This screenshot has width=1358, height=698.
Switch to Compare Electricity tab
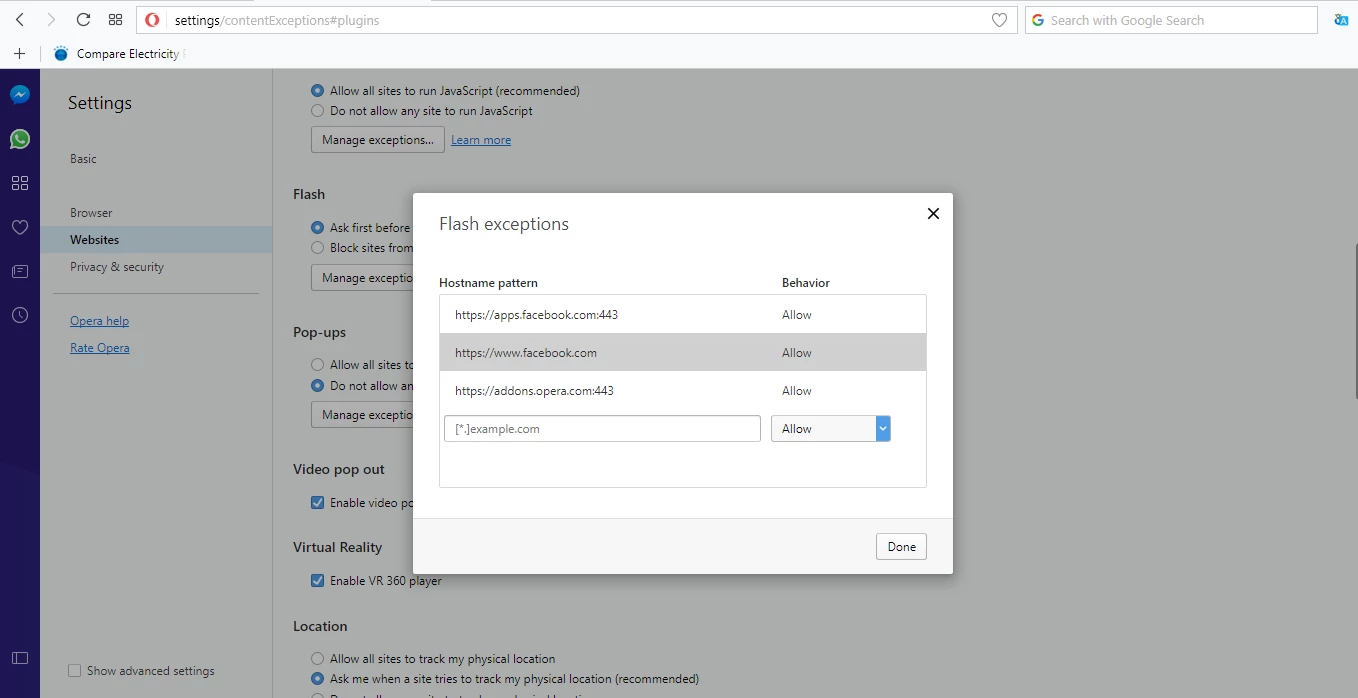coord(119,54)
